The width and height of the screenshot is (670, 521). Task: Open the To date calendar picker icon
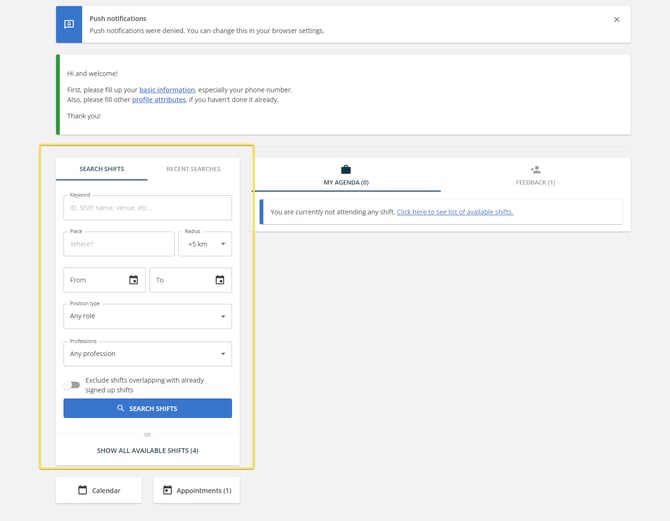coord(220,280)
